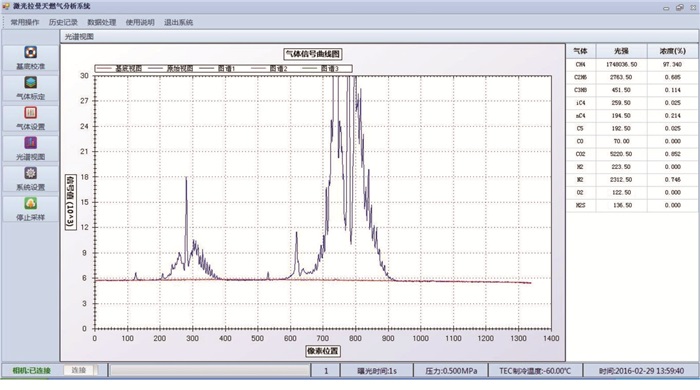Click intensity value 70.00
Screen dimensions: 700x390
click(621, 141)
